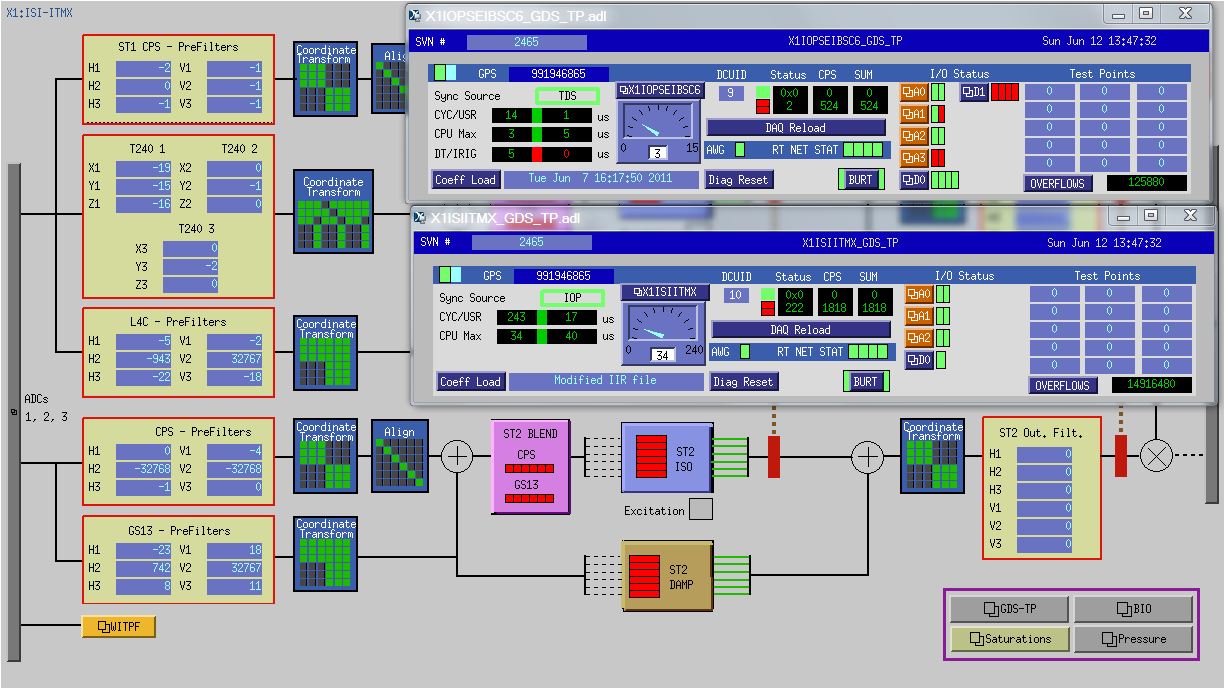Click overflow count 125880
Viewport: 1225px width, 689px height.
(x=1147, y=183)
